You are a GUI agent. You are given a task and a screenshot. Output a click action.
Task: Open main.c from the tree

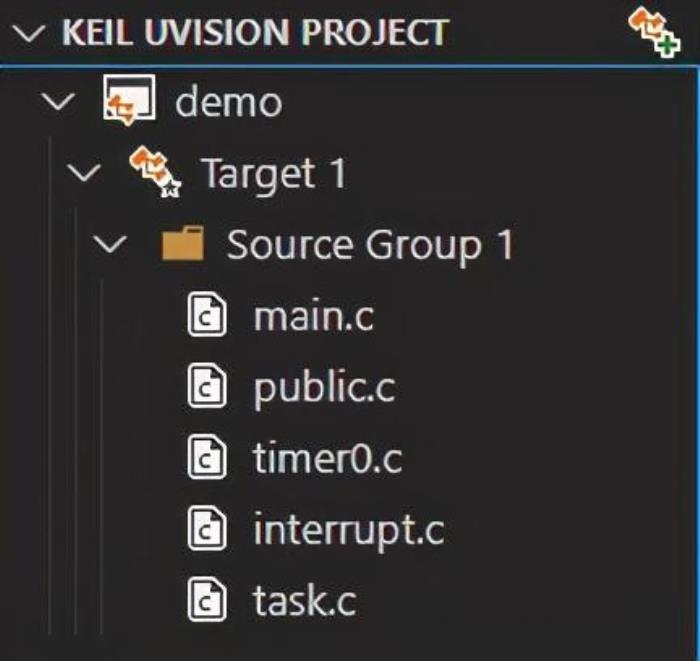coord(313,316)
